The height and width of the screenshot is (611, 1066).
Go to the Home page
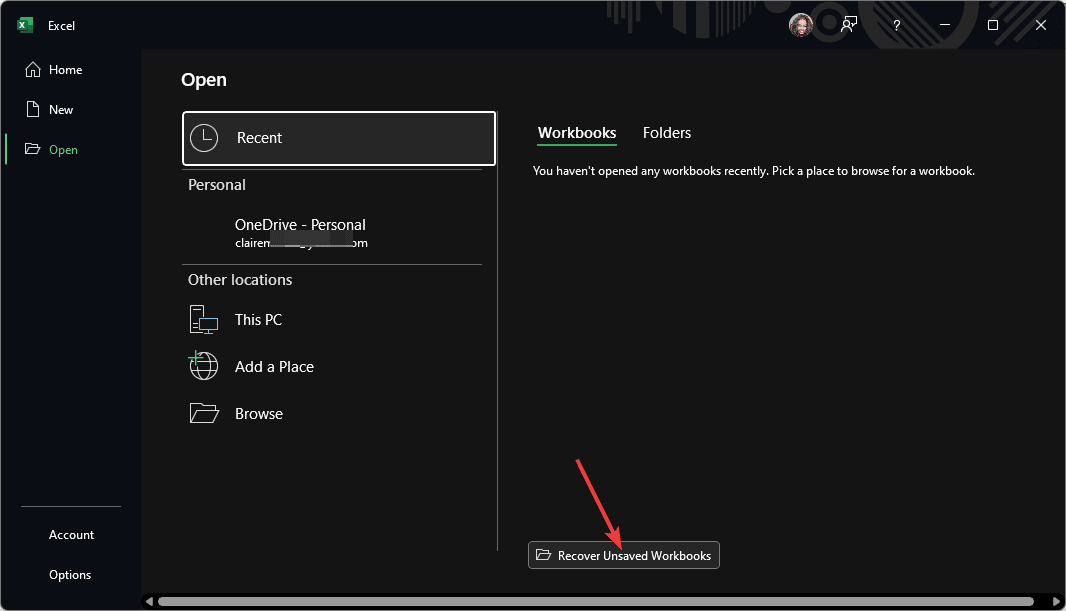[x=65, y=70]
